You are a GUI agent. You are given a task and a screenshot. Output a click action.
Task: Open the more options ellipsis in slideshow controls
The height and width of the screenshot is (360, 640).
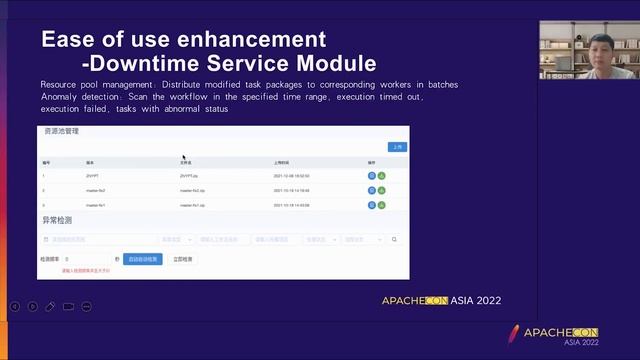pos(87,306)
